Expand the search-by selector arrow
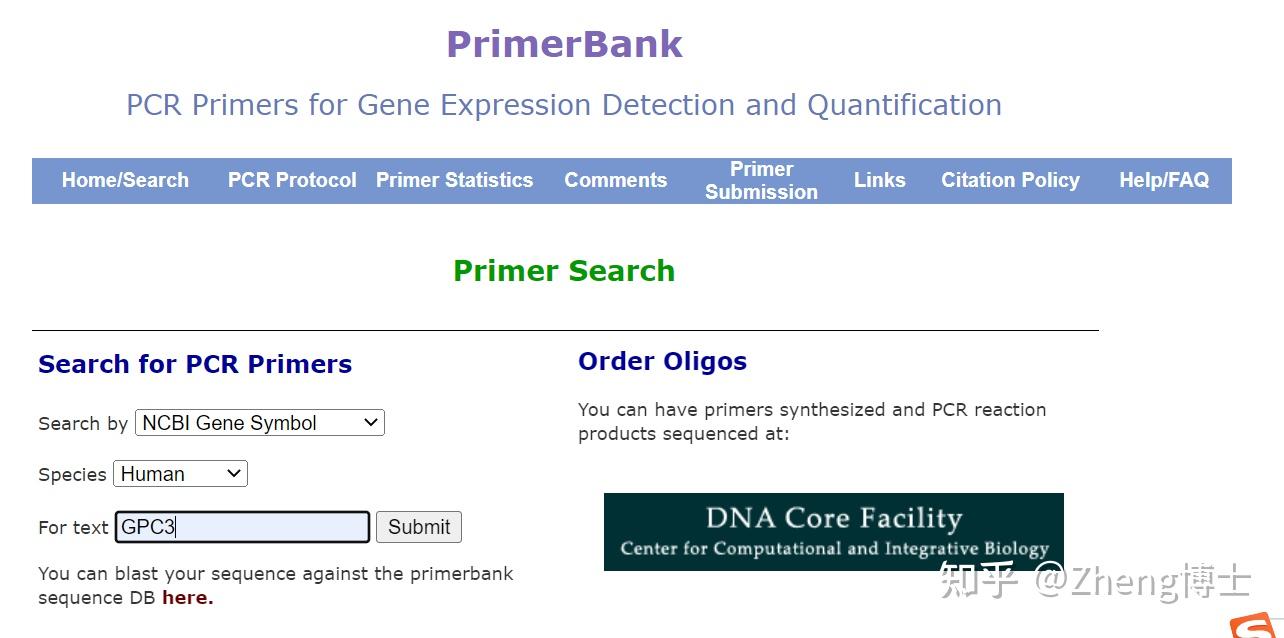This screenshot has width=1284, height=638. 370,422
